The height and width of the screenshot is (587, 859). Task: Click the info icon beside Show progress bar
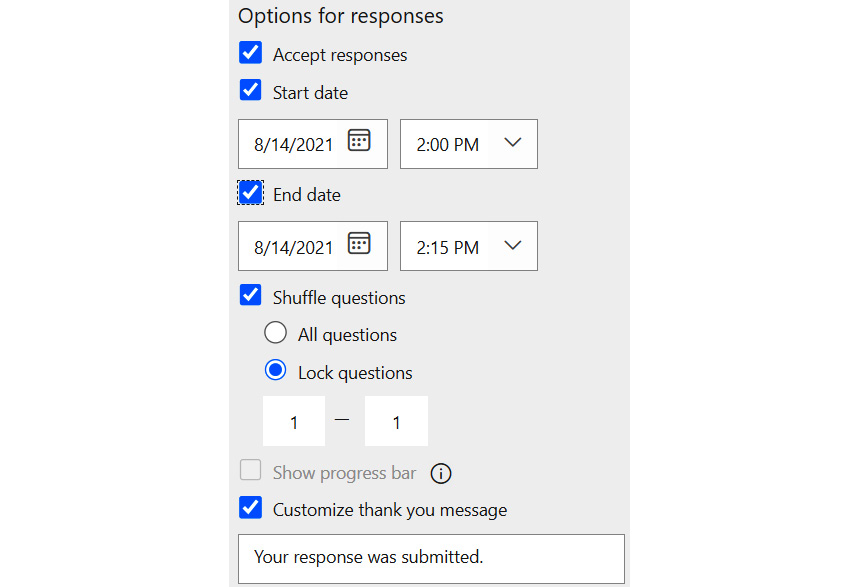440,474
